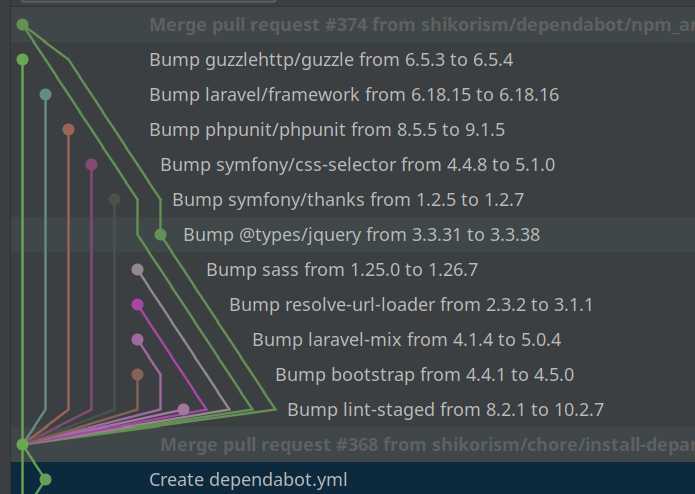Select the Bump bootstrap 4.5.0 commit

click(x=424, y=375)
